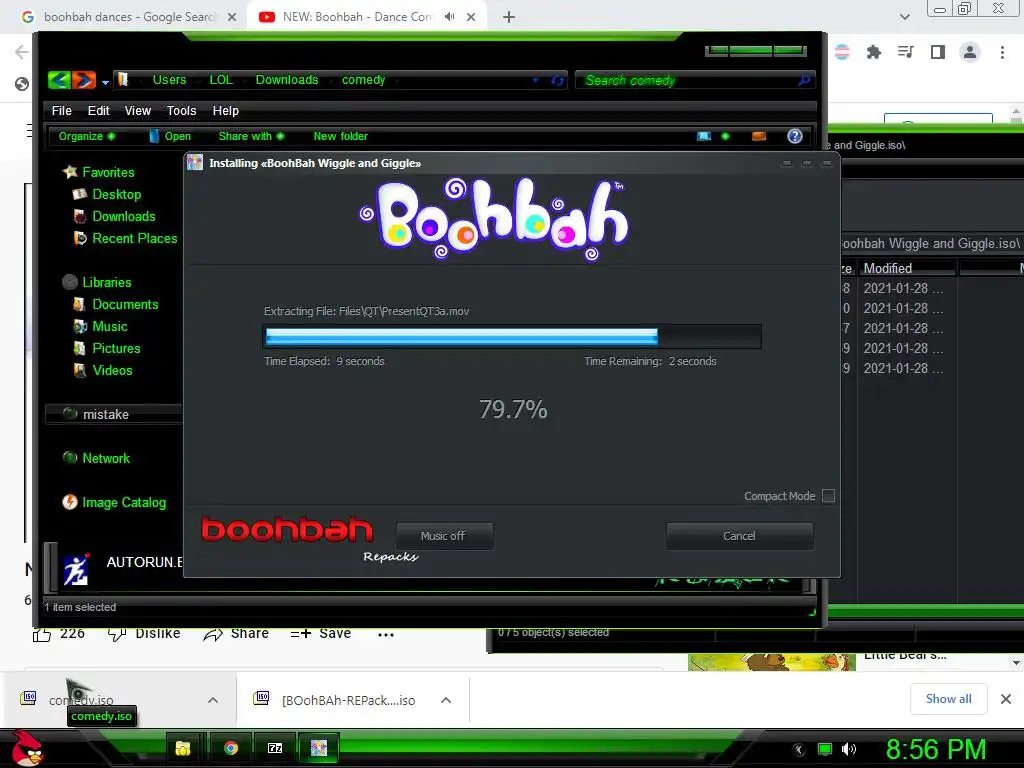Enable the Compact Mode checkbox
Viewport: 1024px width, 768px height.
(828, 496)
